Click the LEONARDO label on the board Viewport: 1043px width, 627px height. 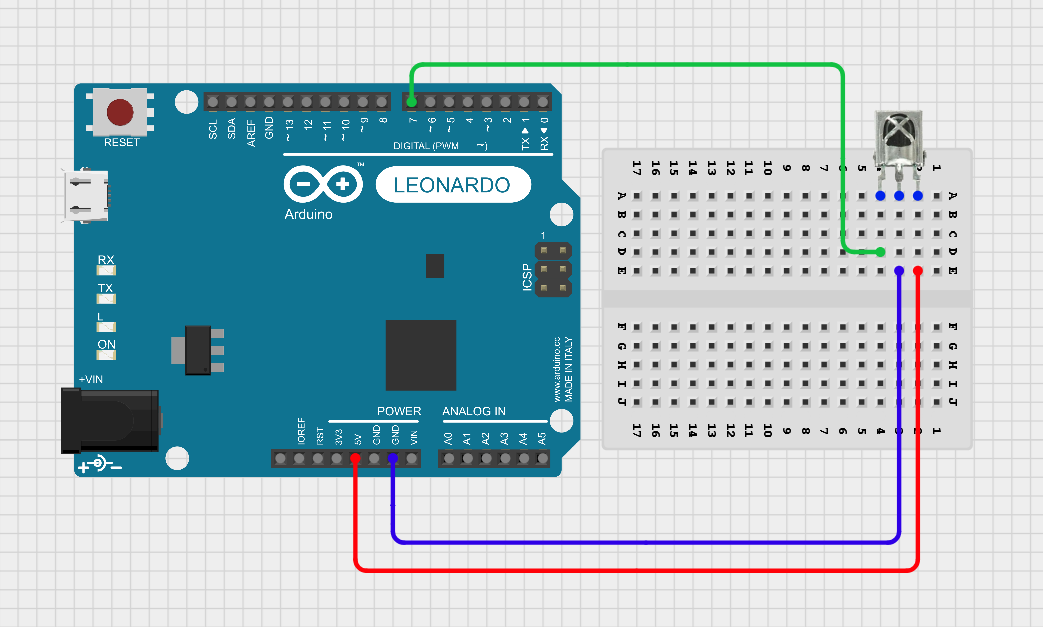pyautogui.click(x=452, y=185)
